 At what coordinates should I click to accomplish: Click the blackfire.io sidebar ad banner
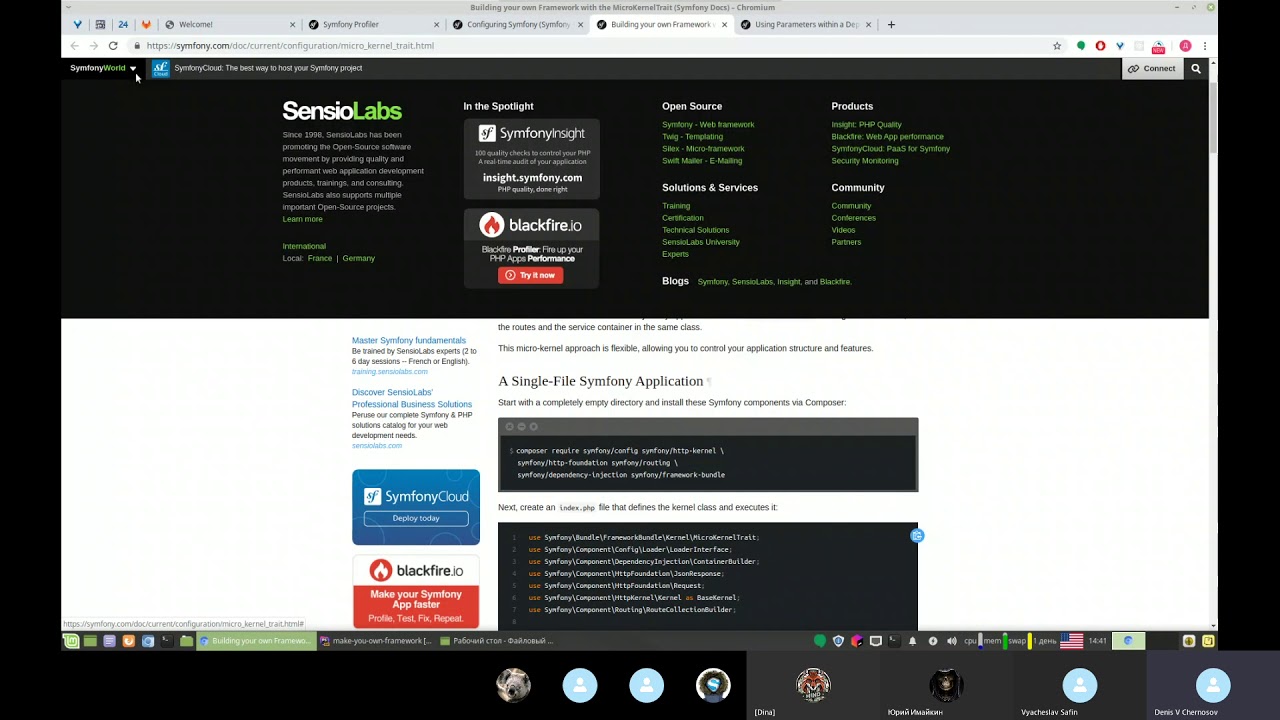click(x=416, y=592)
